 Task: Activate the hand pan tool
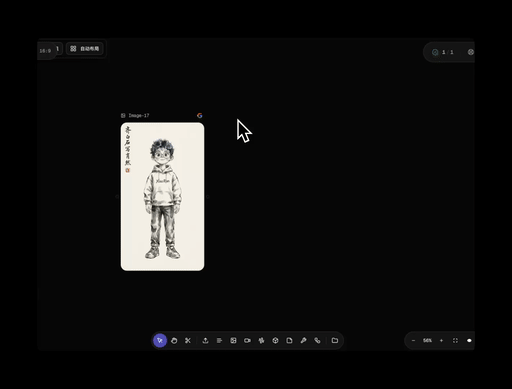click(174, 340)
